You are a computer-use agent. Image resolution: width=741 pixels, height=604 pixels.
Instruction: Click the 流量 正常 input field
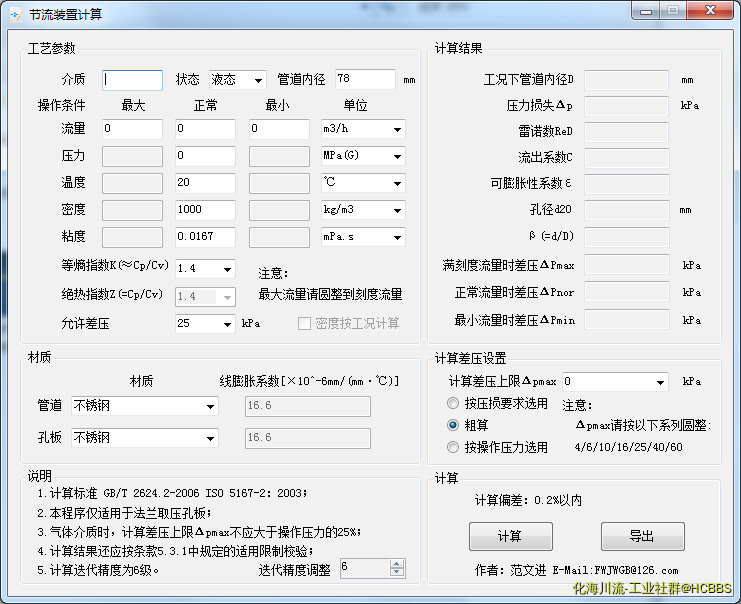tap(205, 129)
